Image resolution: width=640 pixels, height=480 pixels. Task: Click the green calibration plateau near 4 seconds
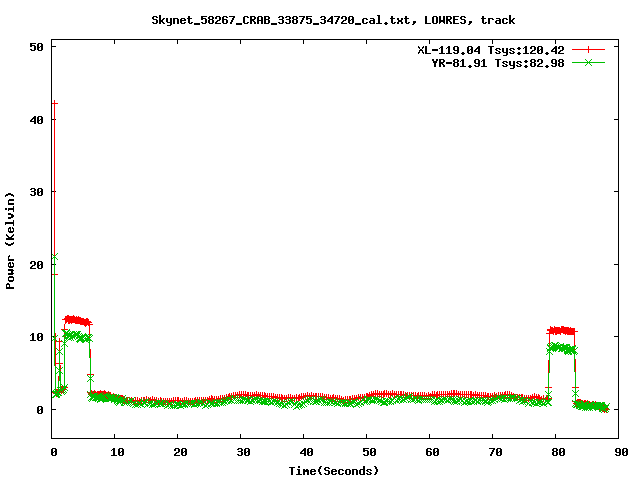77,337
